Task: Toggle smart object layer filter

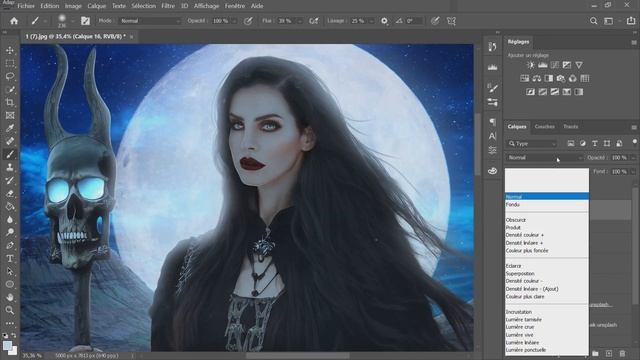Action: 619,143
